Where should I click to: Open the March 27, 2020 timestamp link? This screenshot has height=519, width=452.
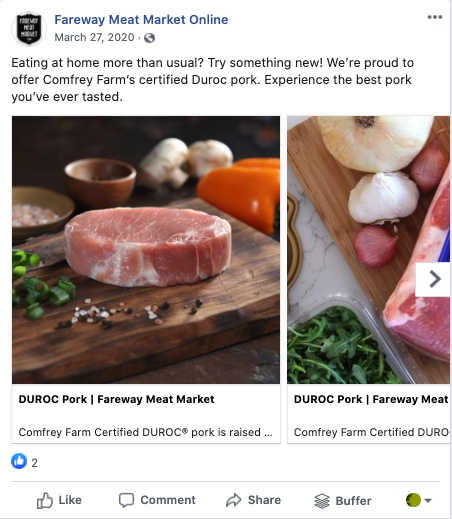click(x=94, y=37)
